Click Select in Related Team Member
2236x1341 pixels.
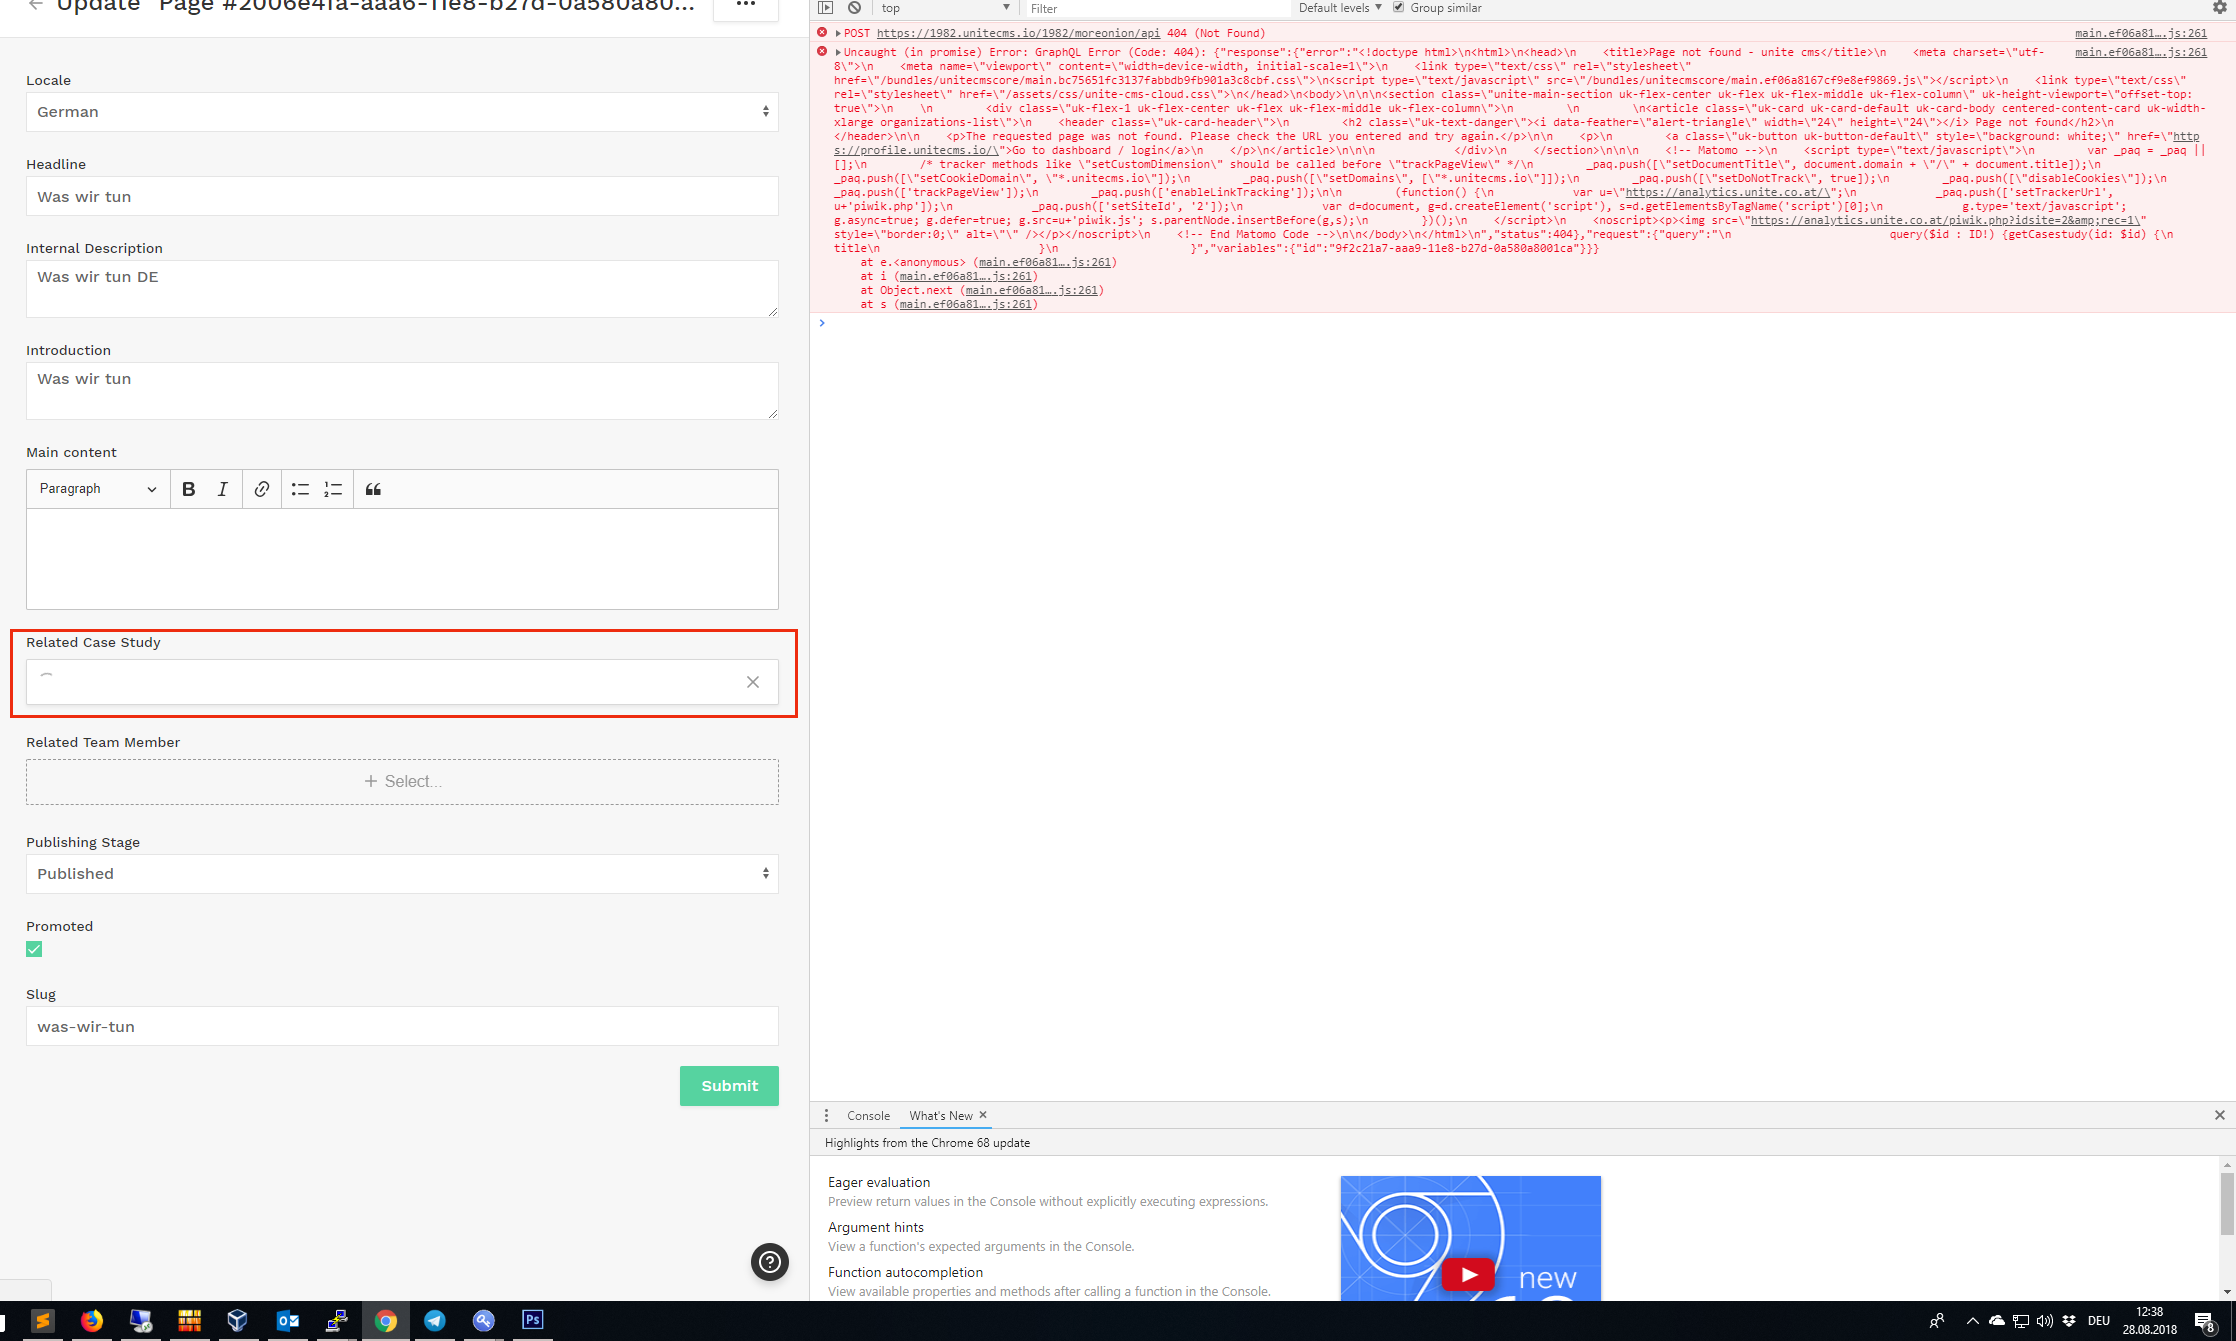pyautogui.click(x=402, y=782)
